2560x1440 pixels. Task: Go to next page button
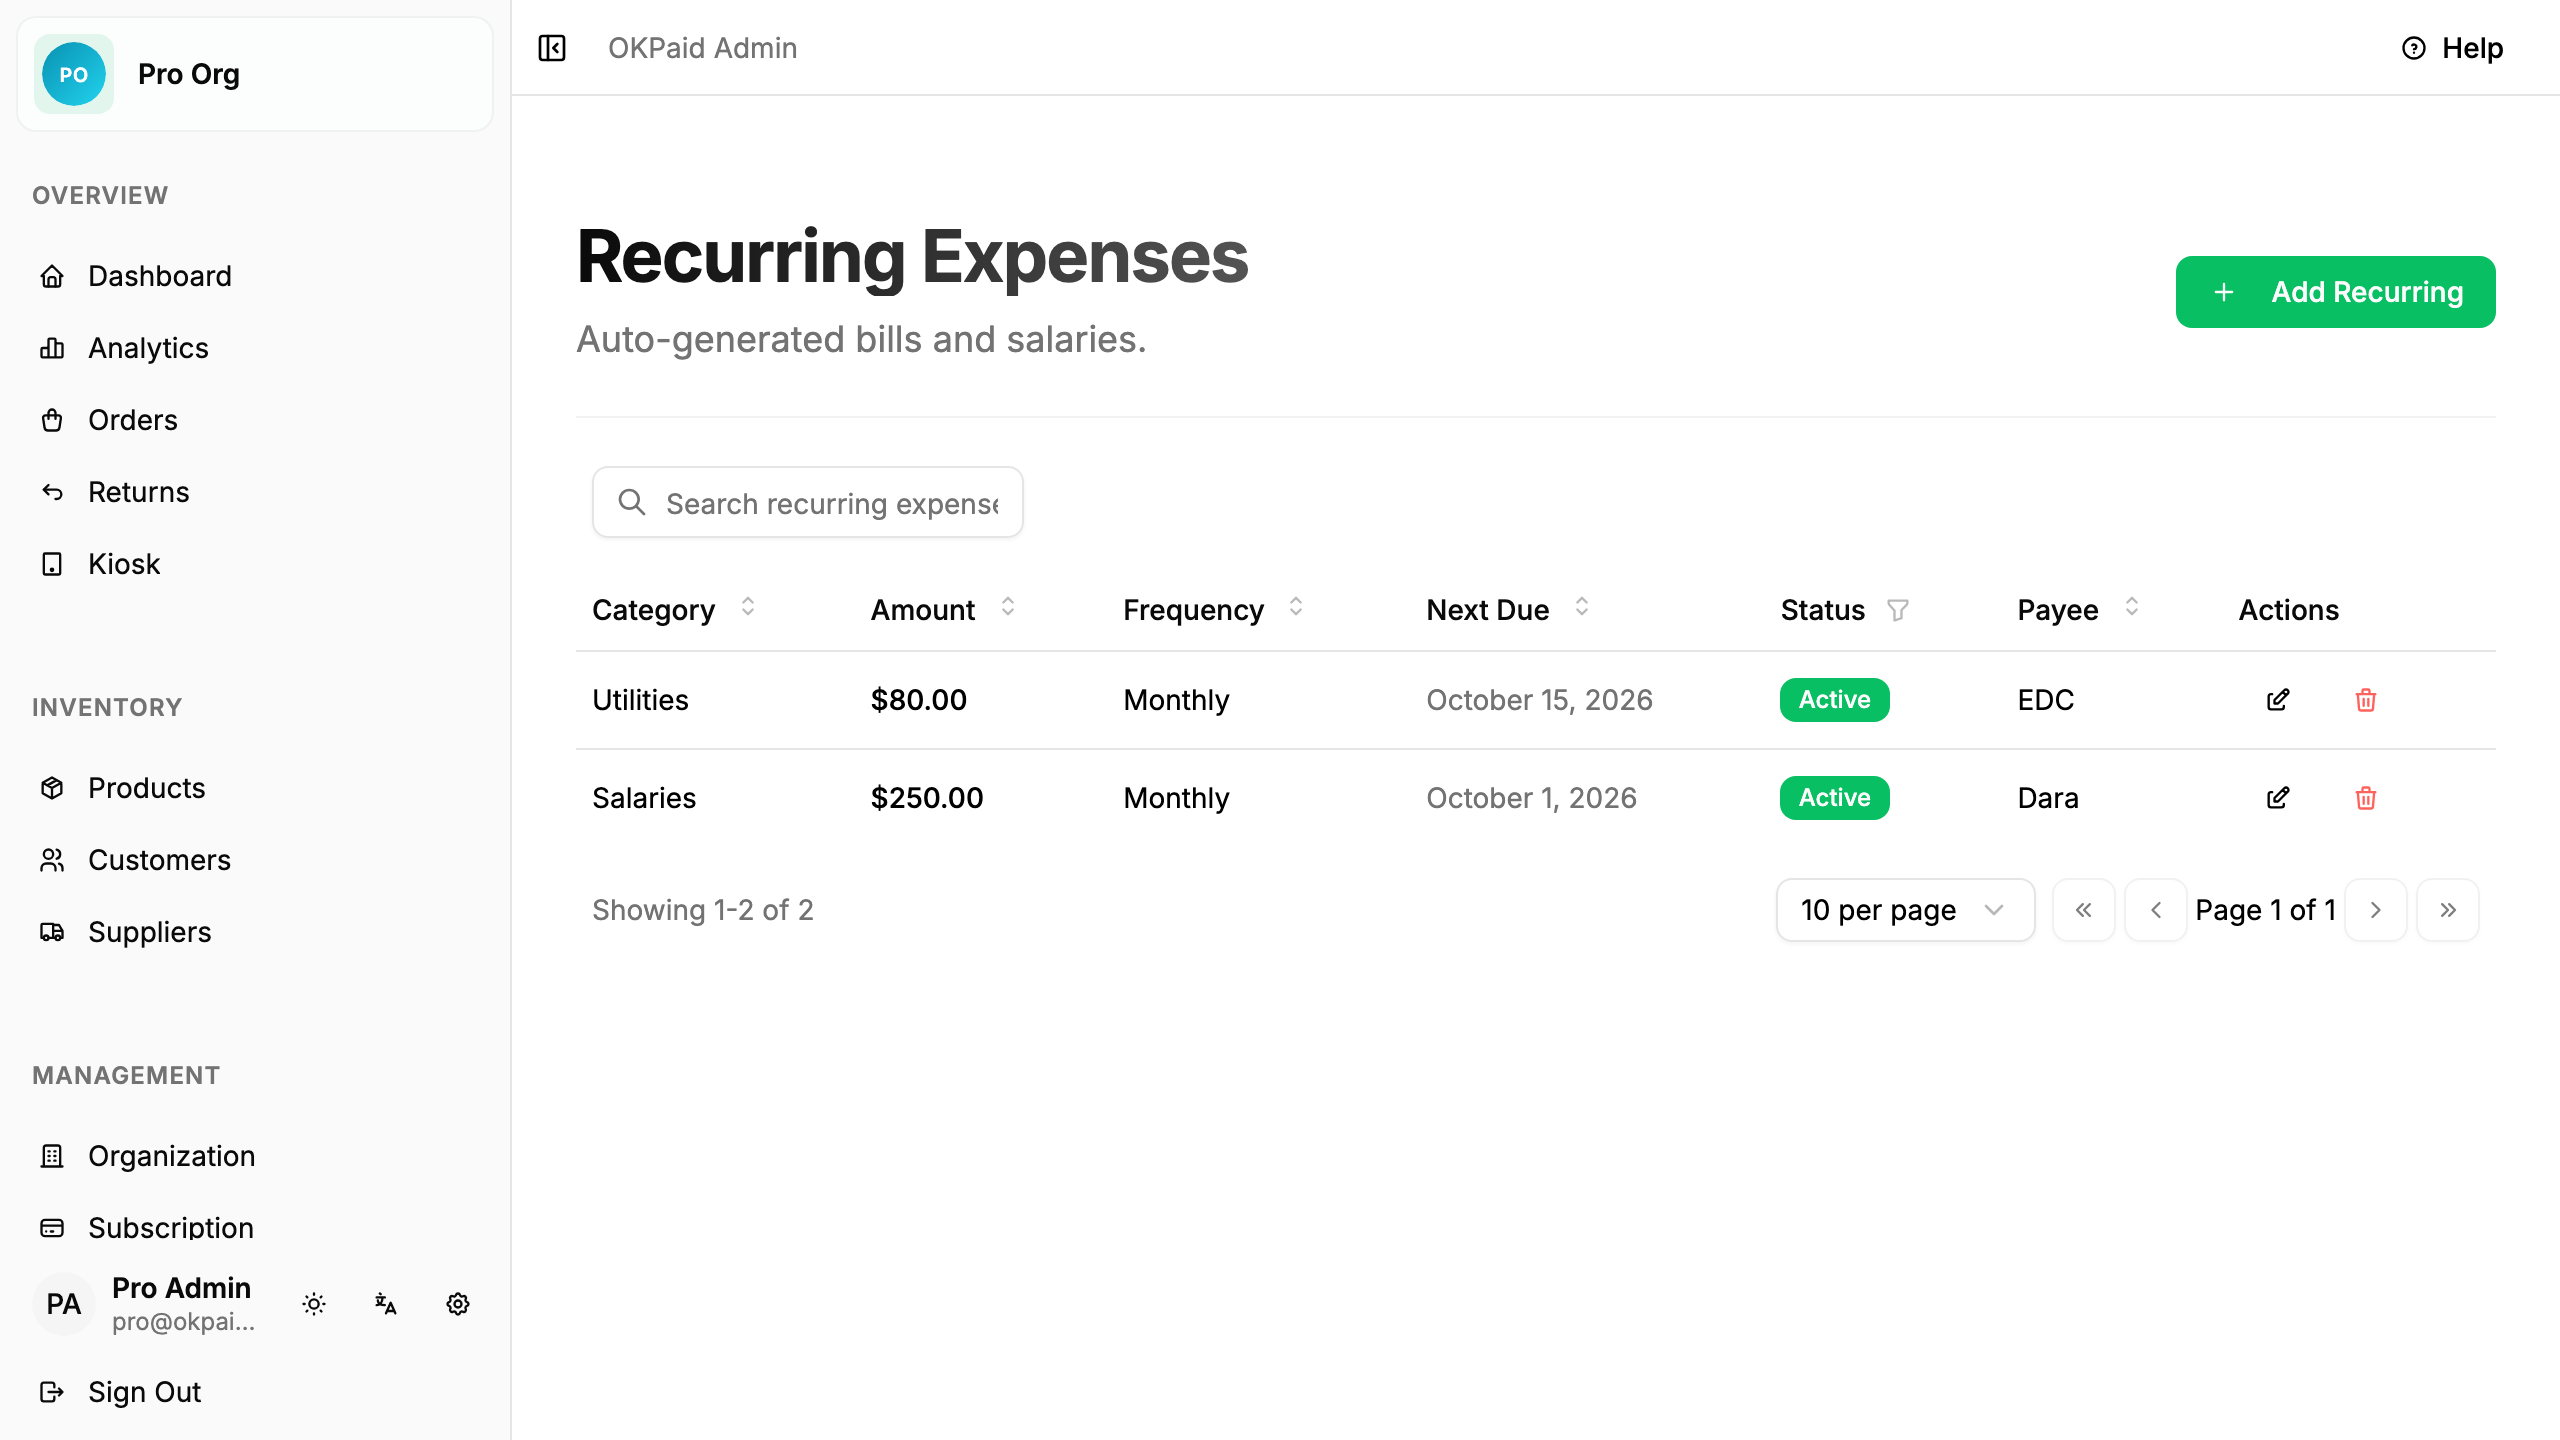tap(2376, 910)
